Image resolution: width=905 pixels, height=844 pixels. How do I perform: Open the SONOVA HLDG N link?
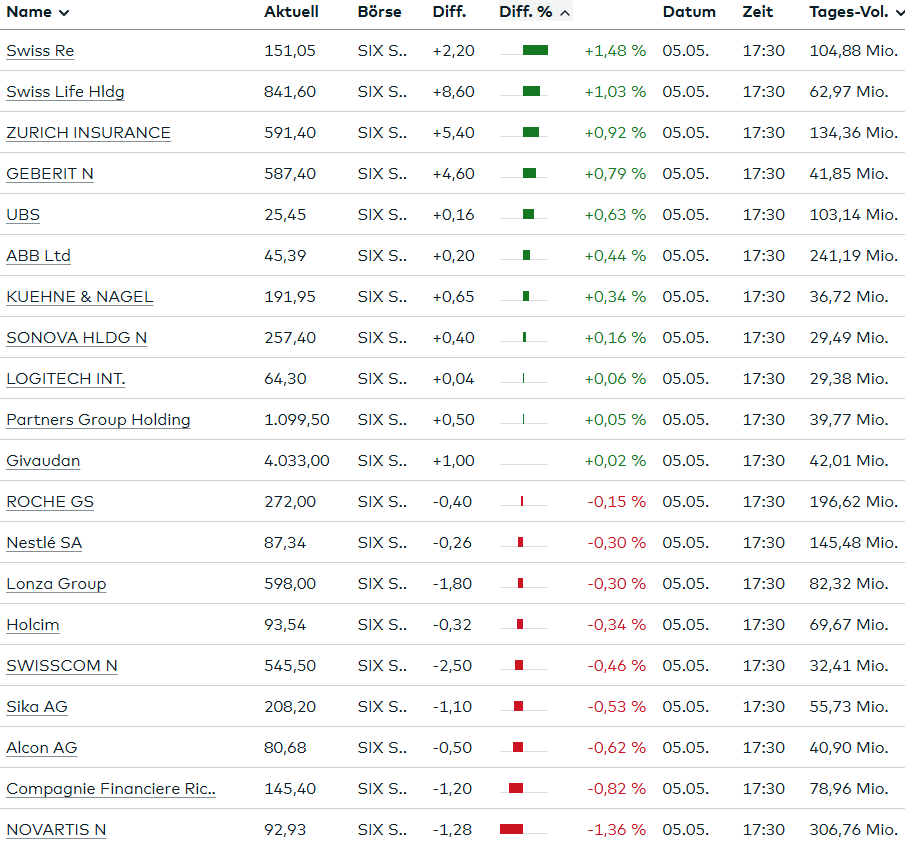77,338
